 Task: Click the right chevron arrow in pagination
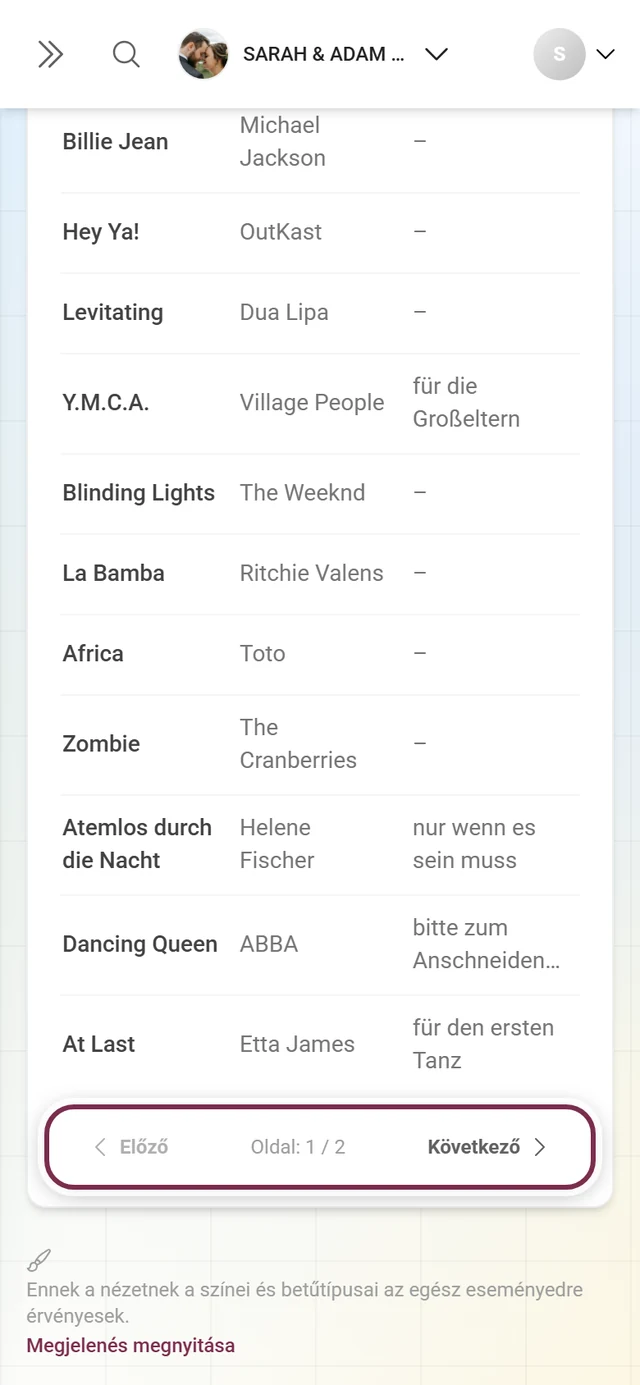[539, 1147]
